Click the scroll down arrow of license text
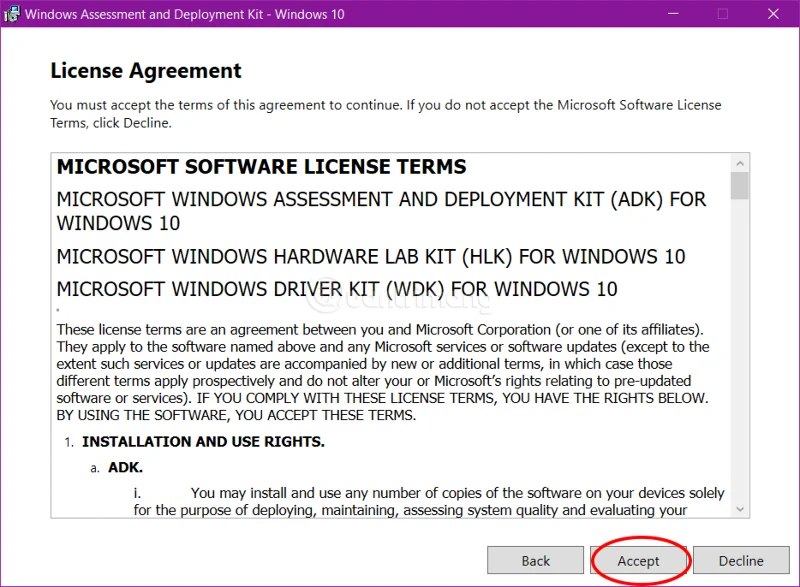The height and width of the screenshot is (587, 800). tap(740, 508)
